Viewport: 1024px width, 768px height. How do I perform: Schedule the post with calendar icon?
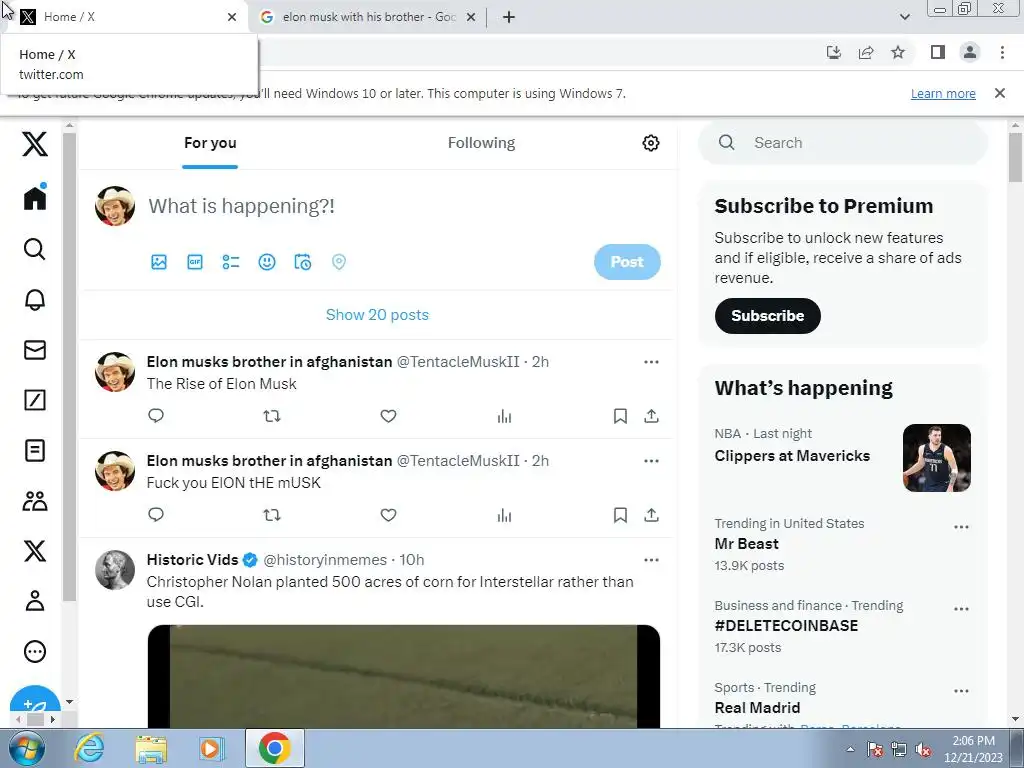[x=302, y=262]
